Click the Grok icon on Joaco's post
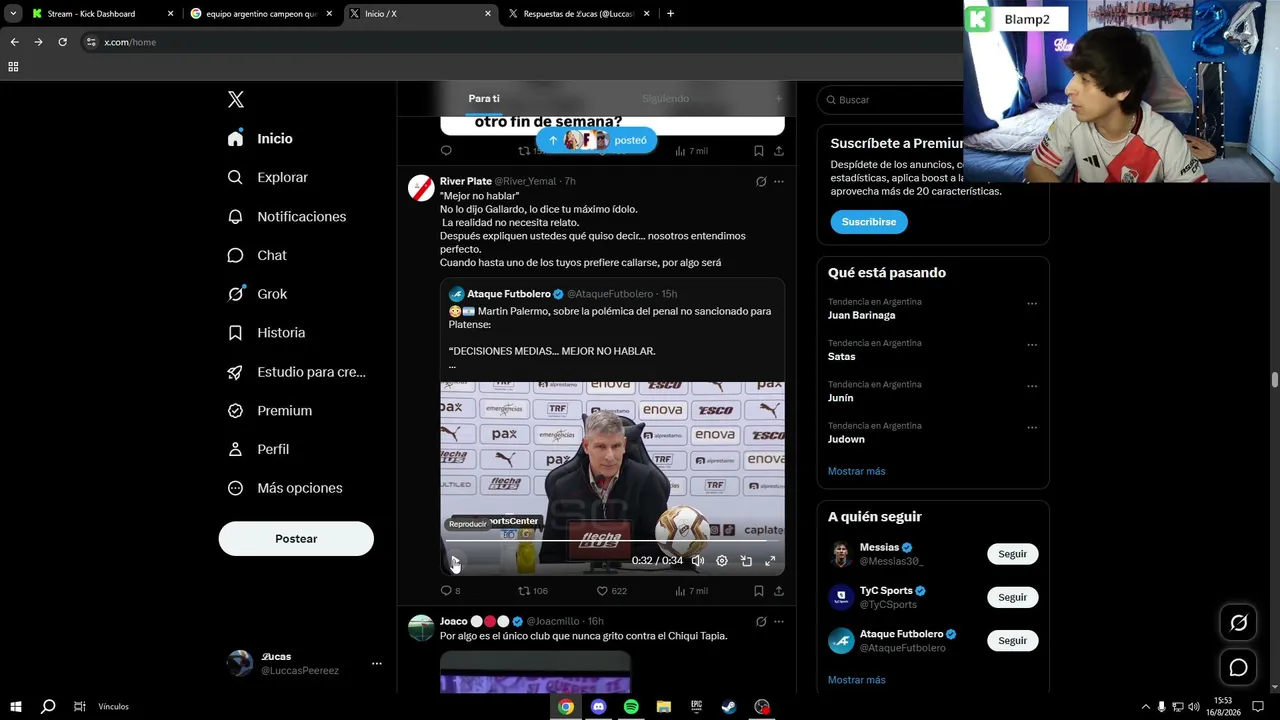1280x720 pixels. point(761,621)
